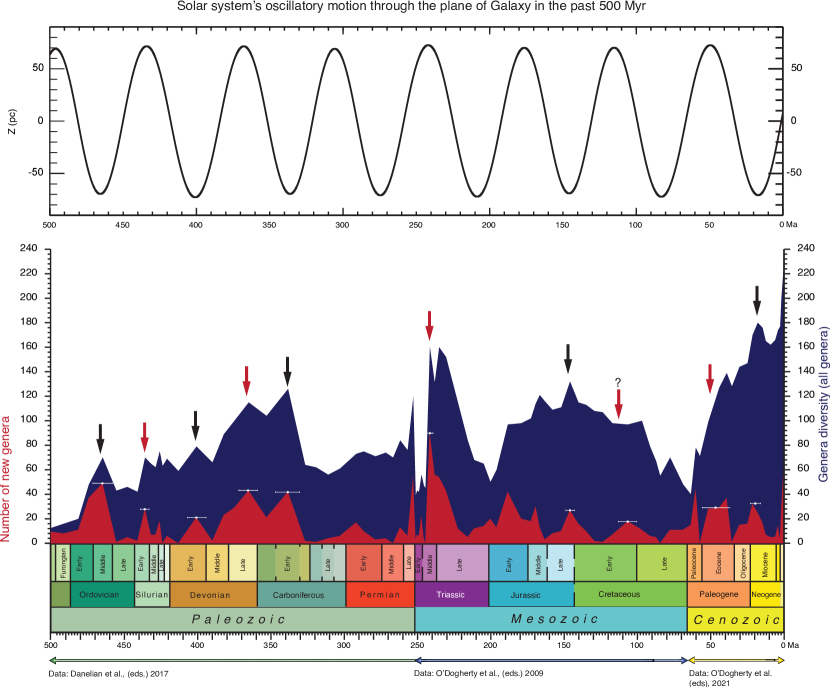Select the "0 Ma" label under the top plot
The image size is (830, 687).
[788, 224]
